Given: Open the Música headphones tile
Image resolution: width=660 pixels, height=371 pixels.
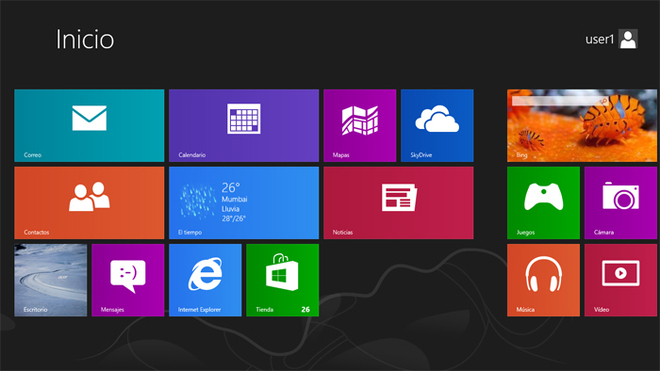Looking at the screenshot, I should click(x=543, y=280).
